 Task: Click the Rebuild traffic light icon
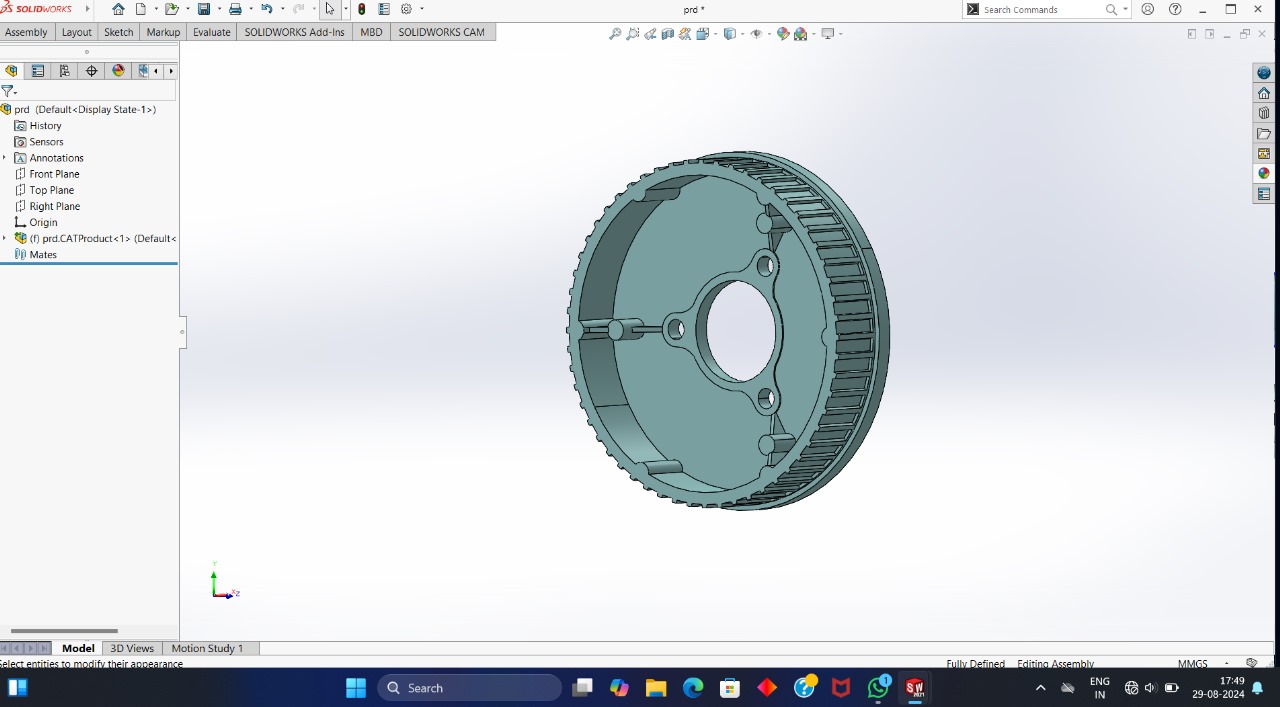point(361,9)
